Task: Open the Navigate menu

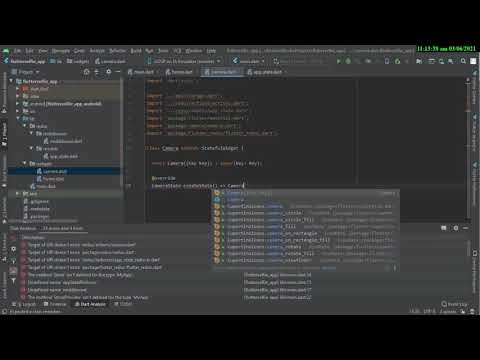Action: click(61, 51)
